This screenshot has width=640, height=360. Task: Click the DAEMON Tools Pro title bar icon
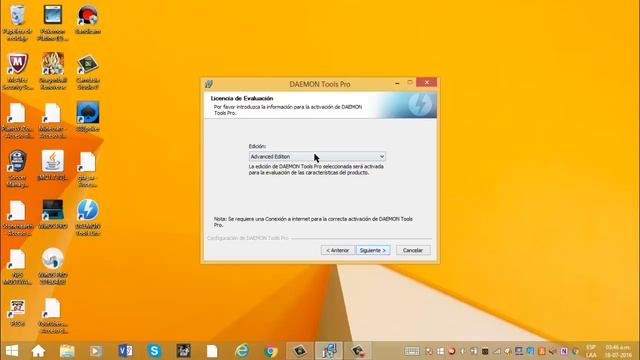pos(209,84)
